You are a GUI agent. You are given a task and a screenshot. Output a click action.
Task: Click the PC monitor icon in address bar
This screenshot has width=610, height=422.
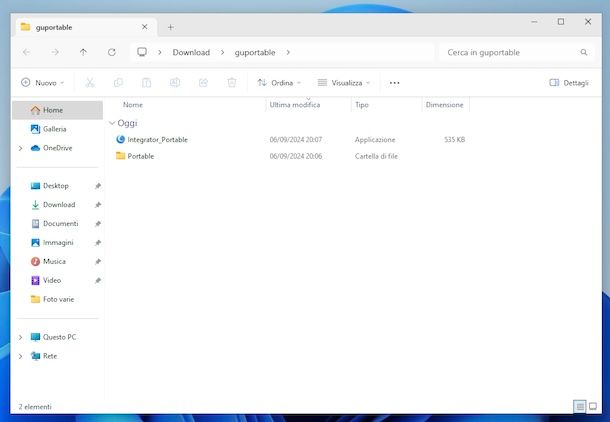click(142, 52)
